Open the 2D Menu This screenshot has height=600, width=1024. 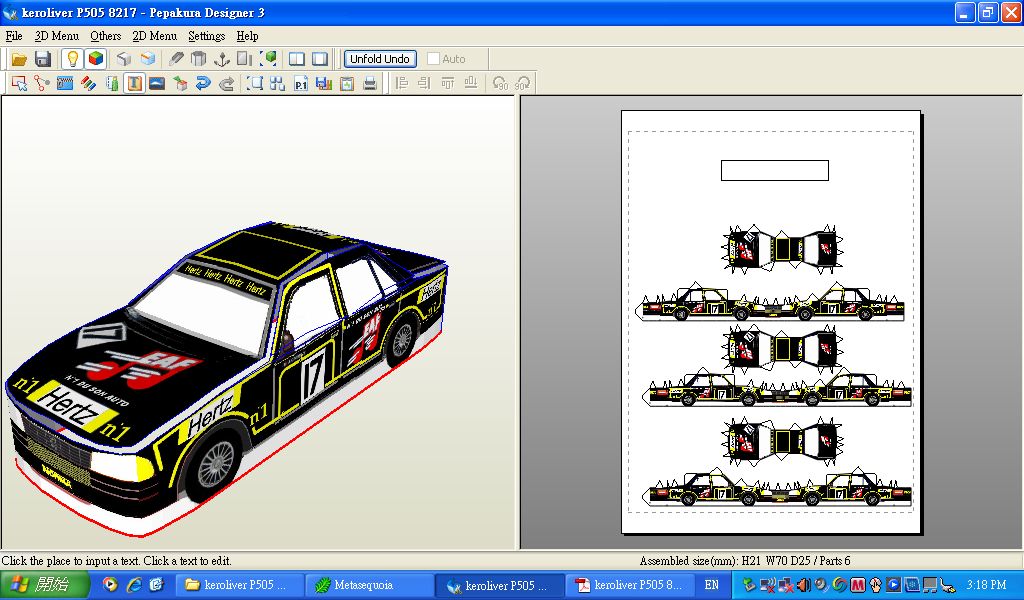(154, 36)
